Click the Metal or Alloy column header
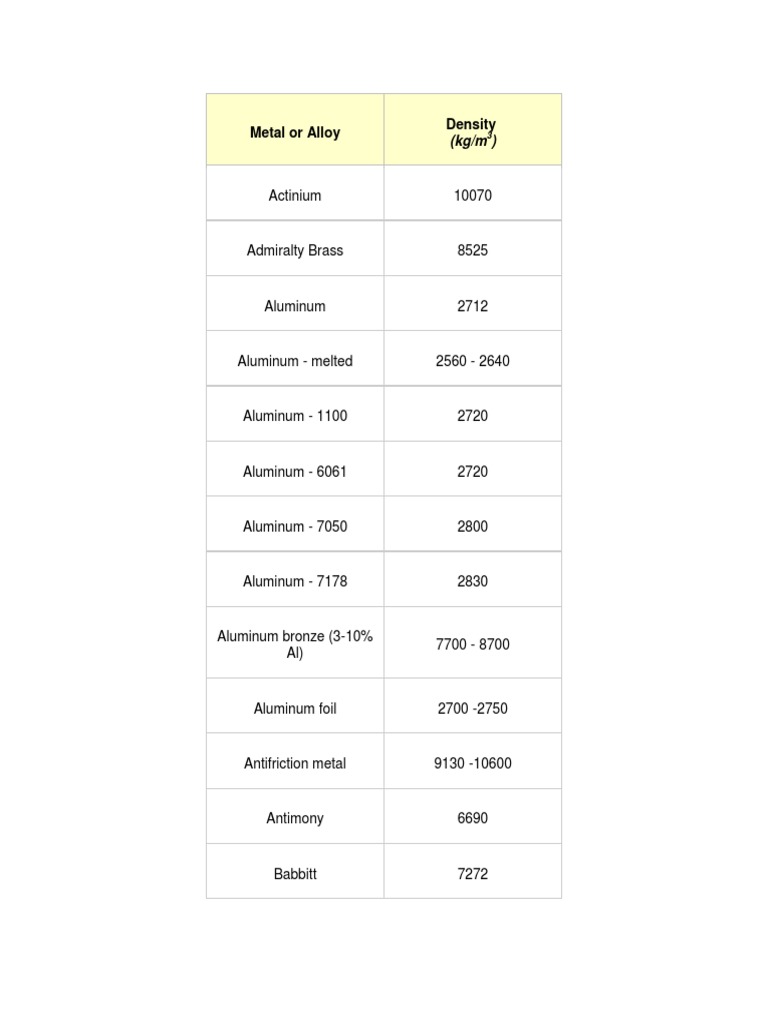768x1024 pixels. point(295,132)
